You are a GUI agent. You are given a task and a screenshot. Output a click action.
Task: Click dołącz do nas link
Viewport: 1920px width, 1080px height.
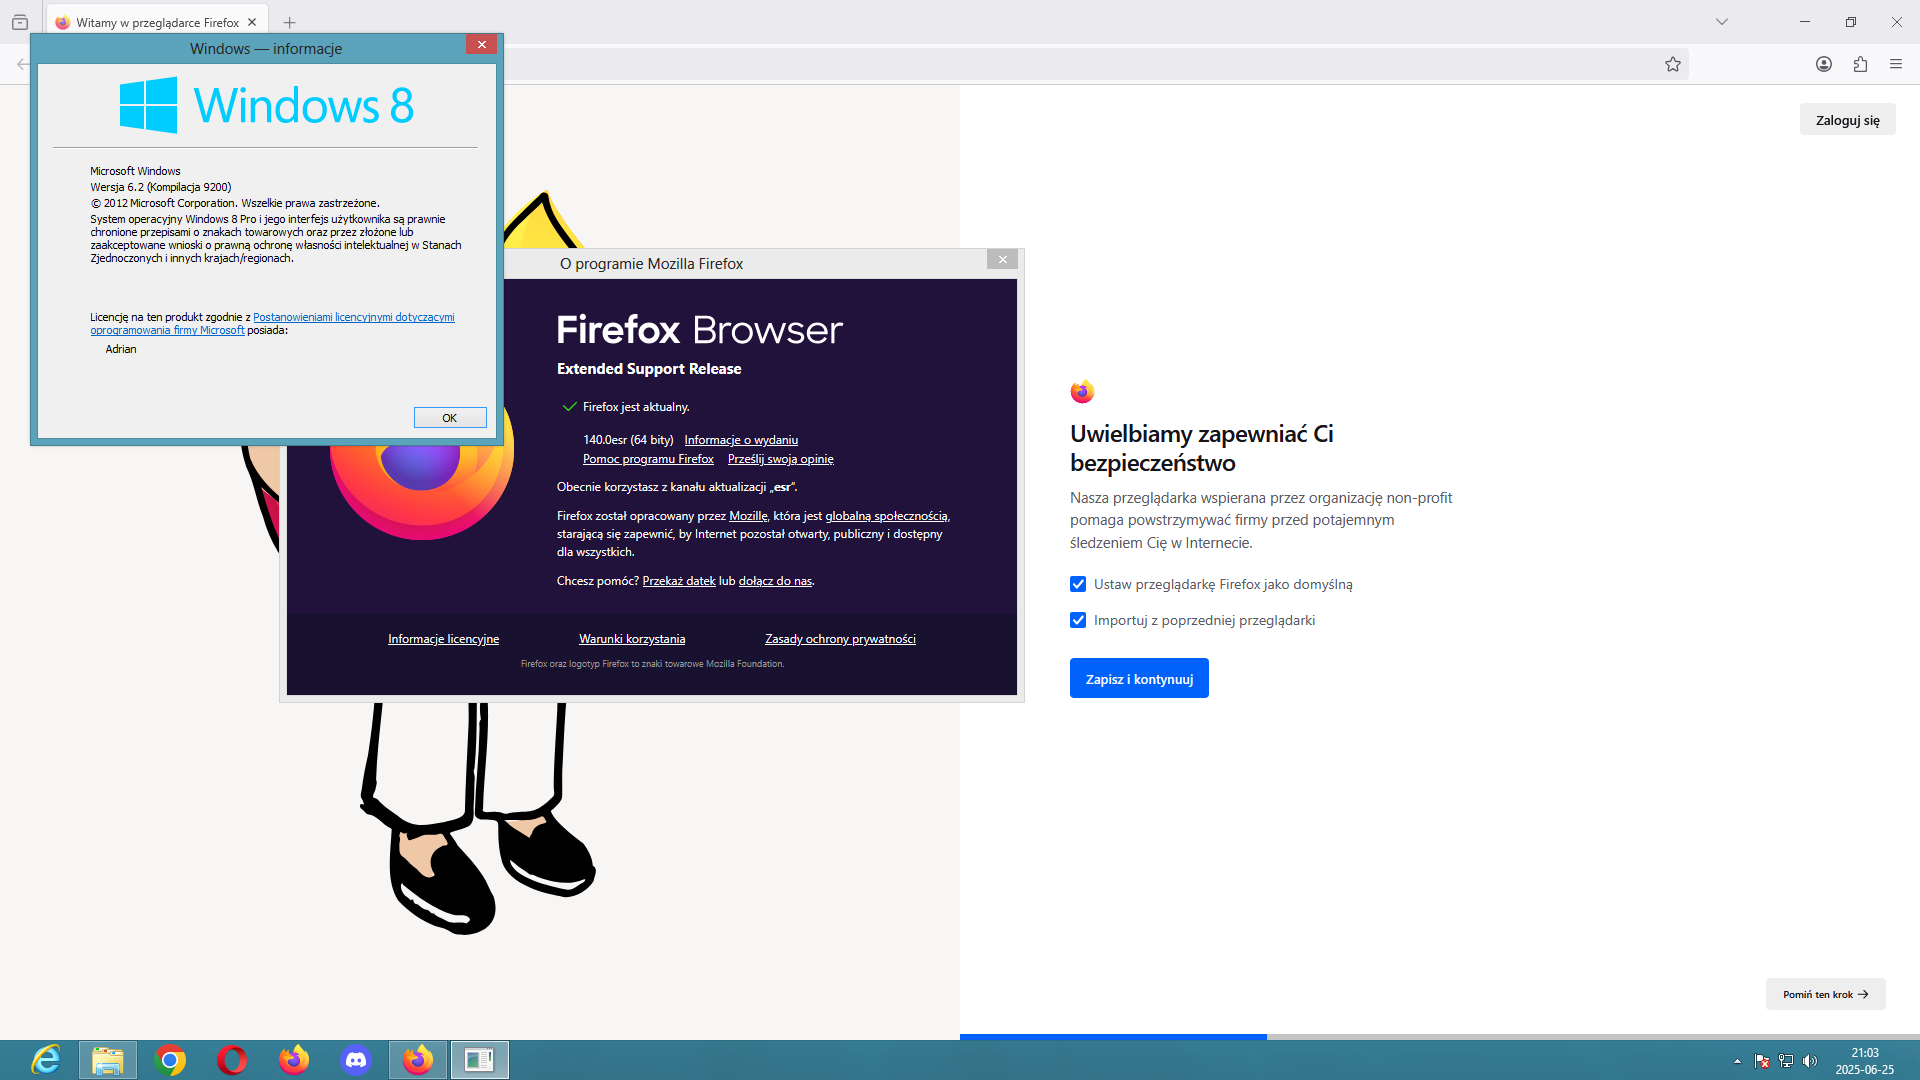775,581
